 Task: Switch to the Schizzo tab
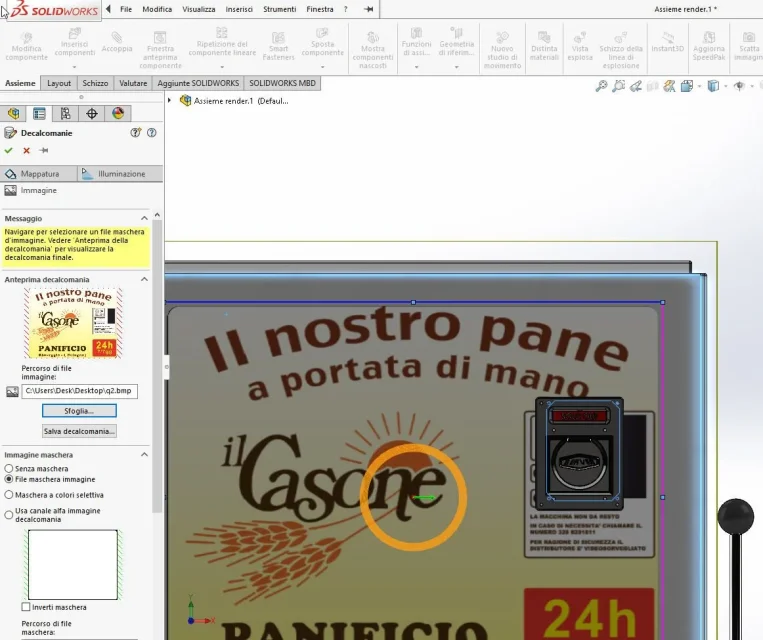95,83
